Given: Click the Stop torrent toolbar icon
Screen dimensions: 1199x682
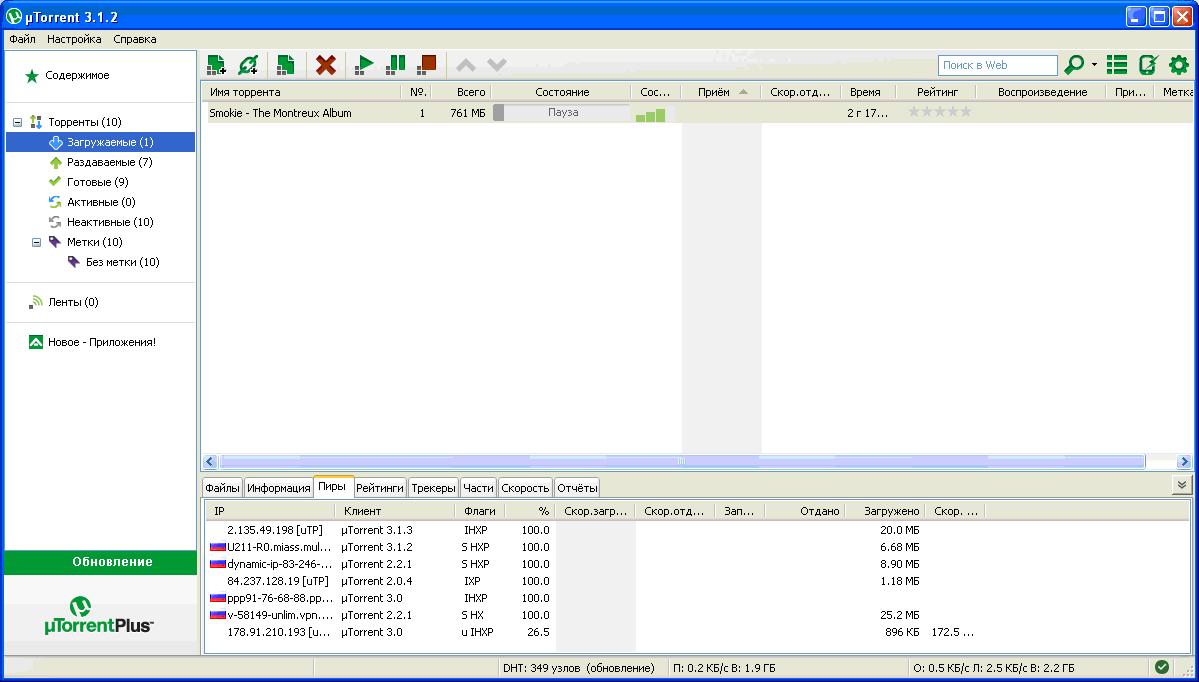Looking at the screenshot, I should pos(427,65).
